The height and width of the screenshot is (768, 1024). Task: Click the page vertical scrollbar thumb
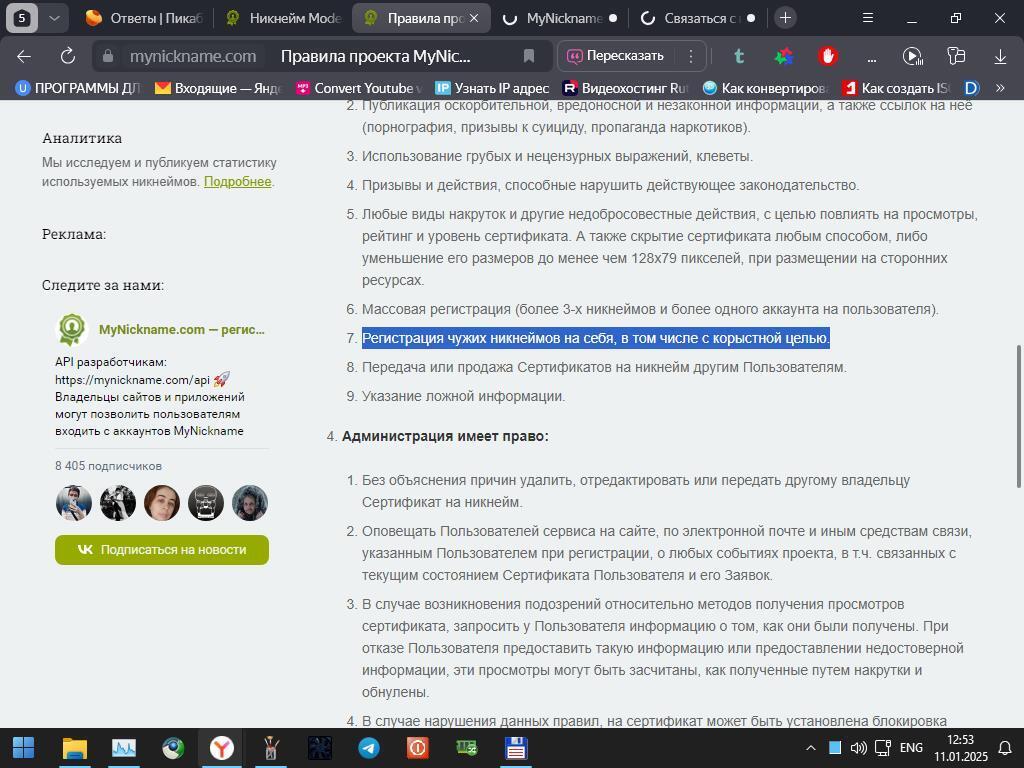tap(1018, 415)
